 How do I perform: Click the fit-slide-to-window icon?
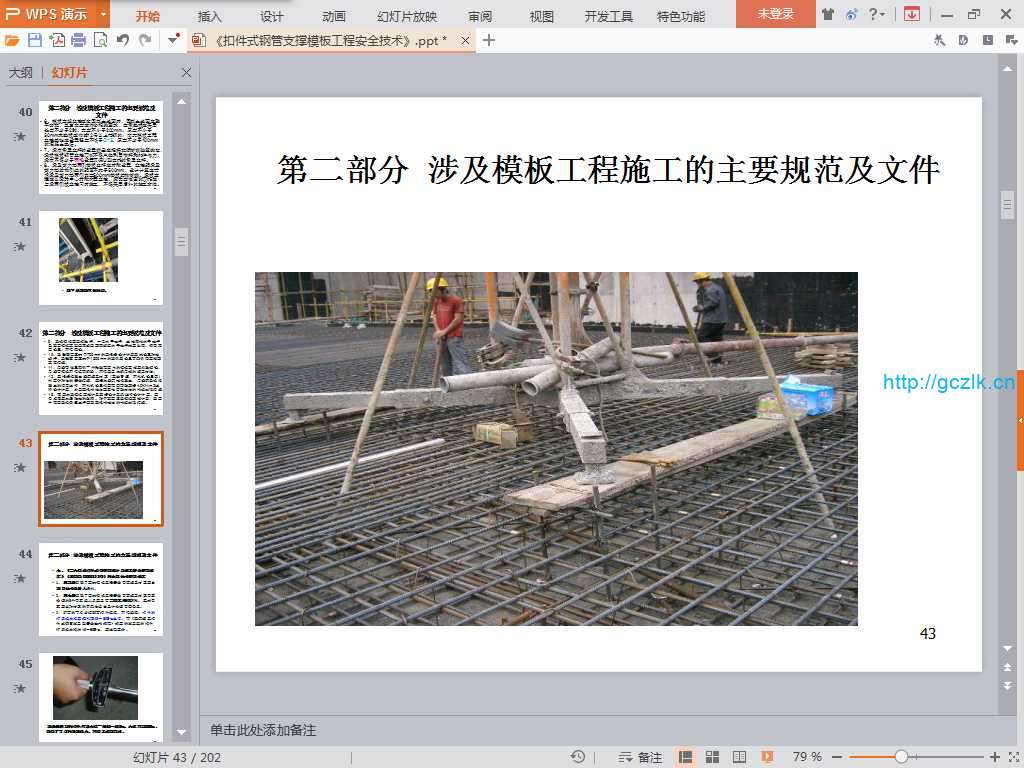1012,757
